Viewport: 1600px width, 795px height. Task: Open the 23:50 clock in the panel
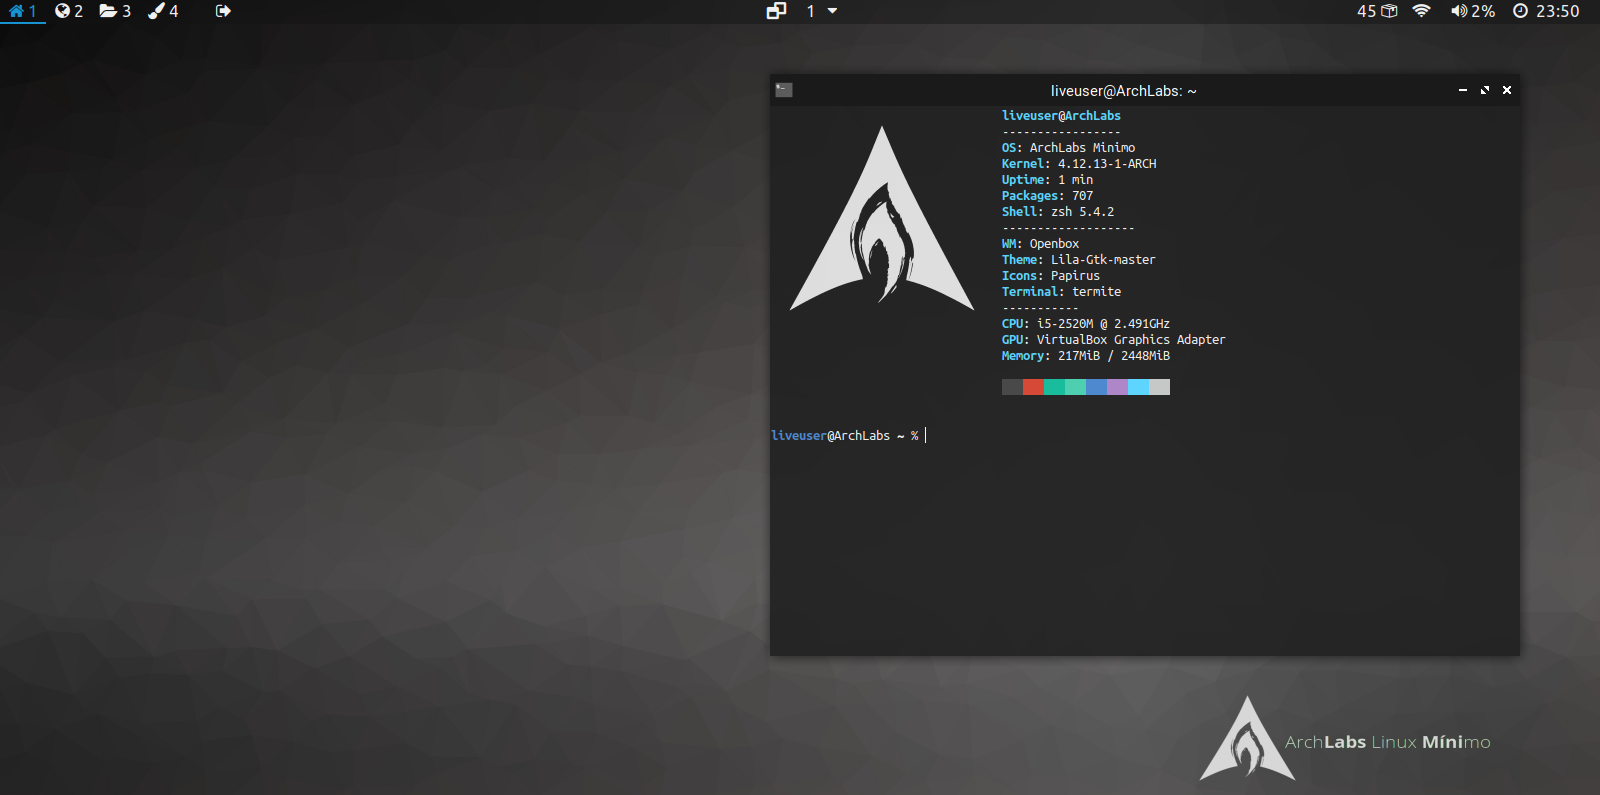tap(1546, 11)
